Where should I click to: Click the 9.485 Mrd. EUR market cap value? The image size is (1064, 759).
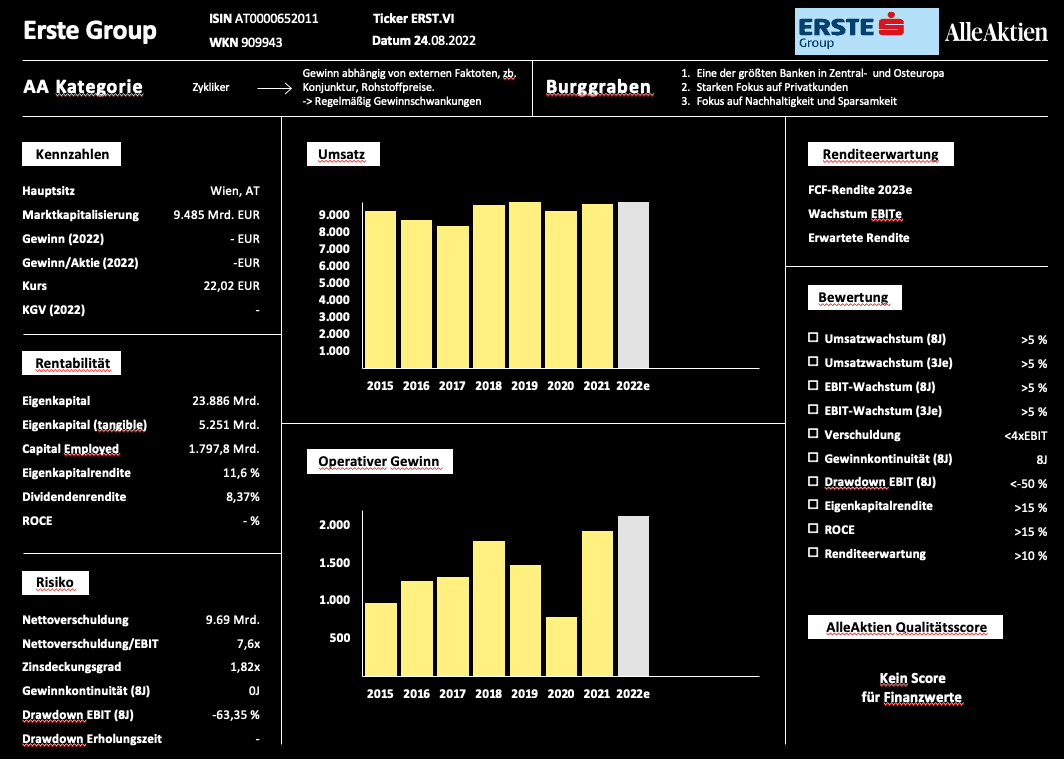[216, 215]
